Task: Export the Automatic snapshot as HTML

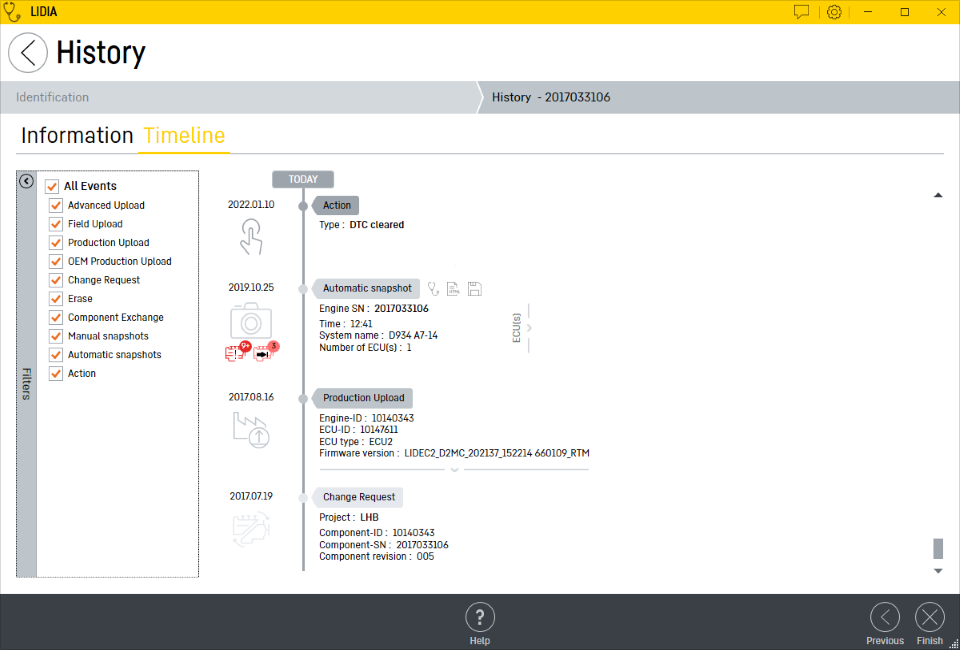Action: 454,288
